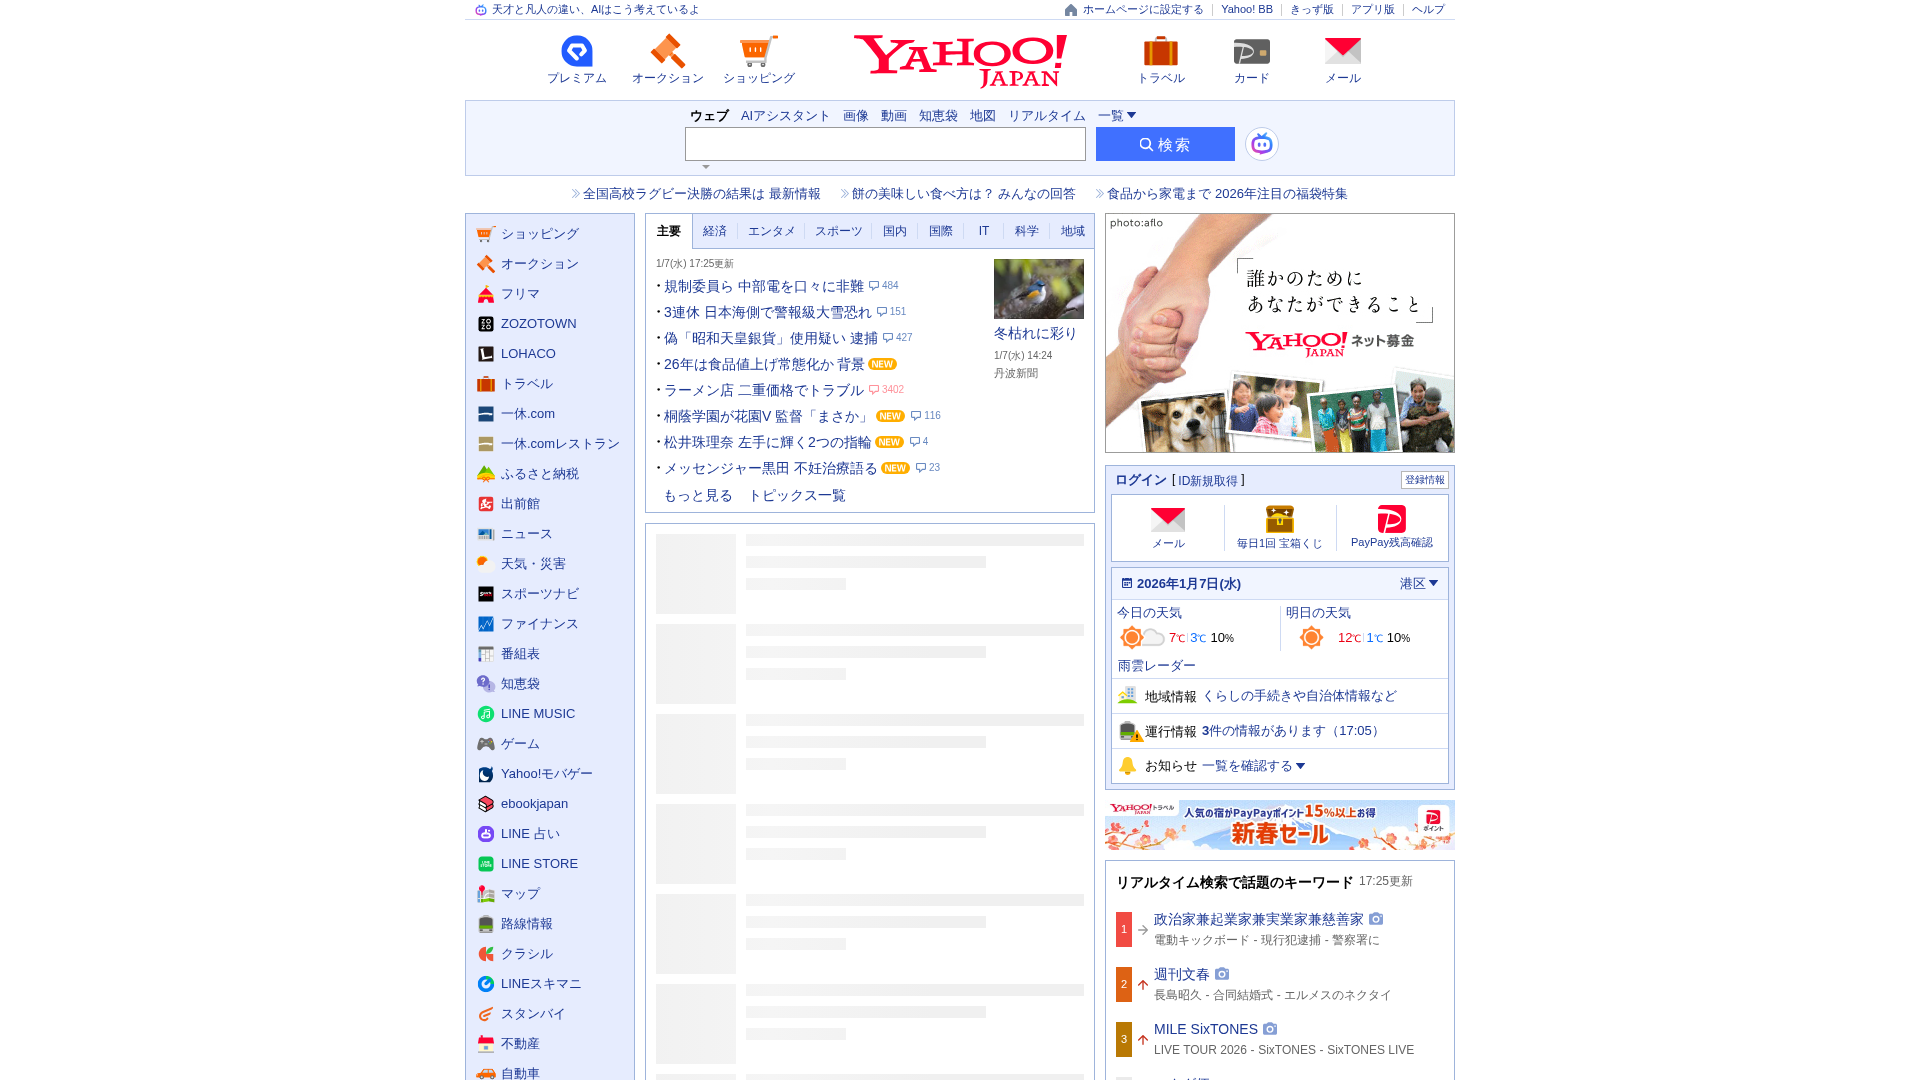Open the もっと見る link under topics
This screenshot has width=1920, height=1080.
[698, 496]
